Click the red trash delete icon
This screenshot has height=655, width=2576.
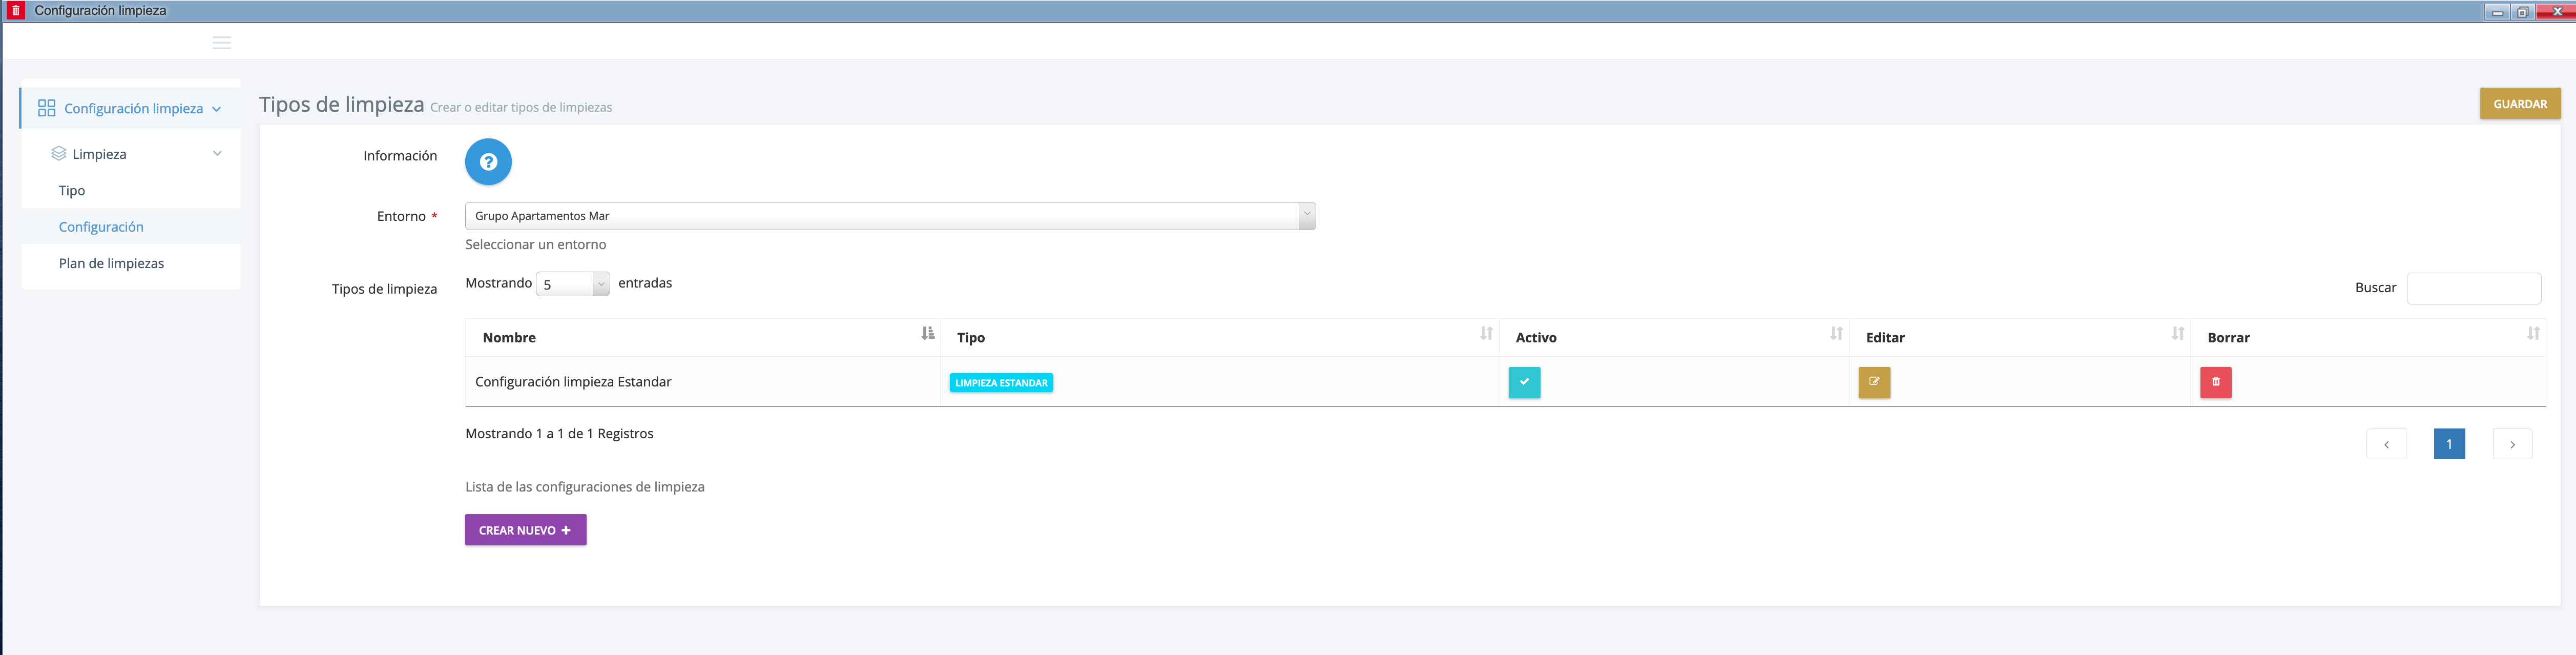2215,382
